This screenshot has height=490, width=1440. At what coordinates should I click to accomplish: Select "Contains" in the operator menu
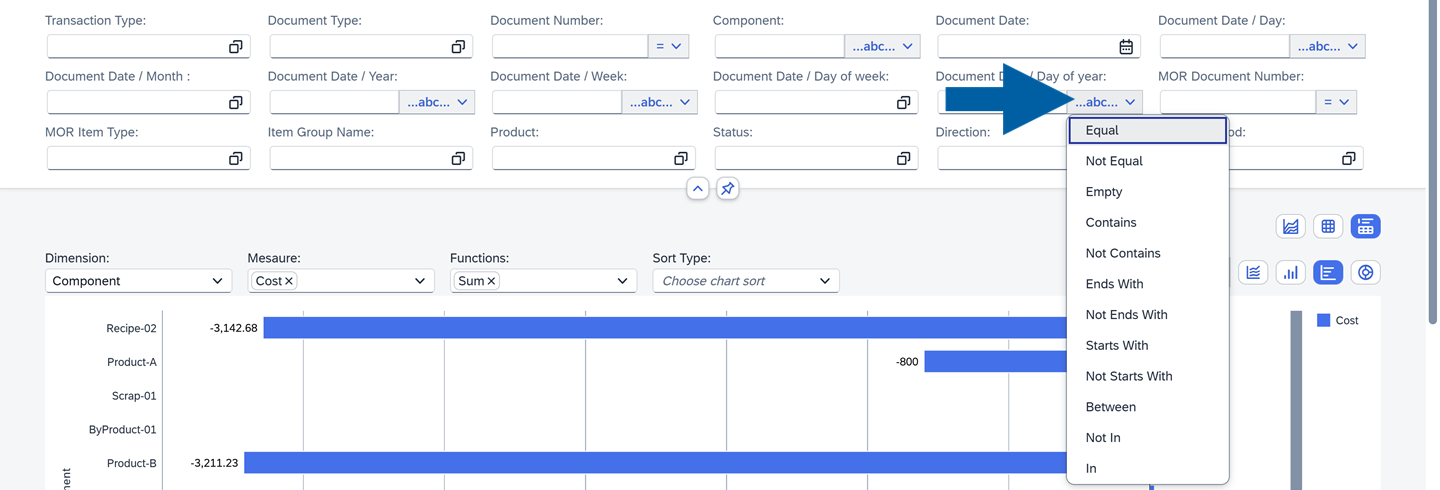[x=1111, y=223]
